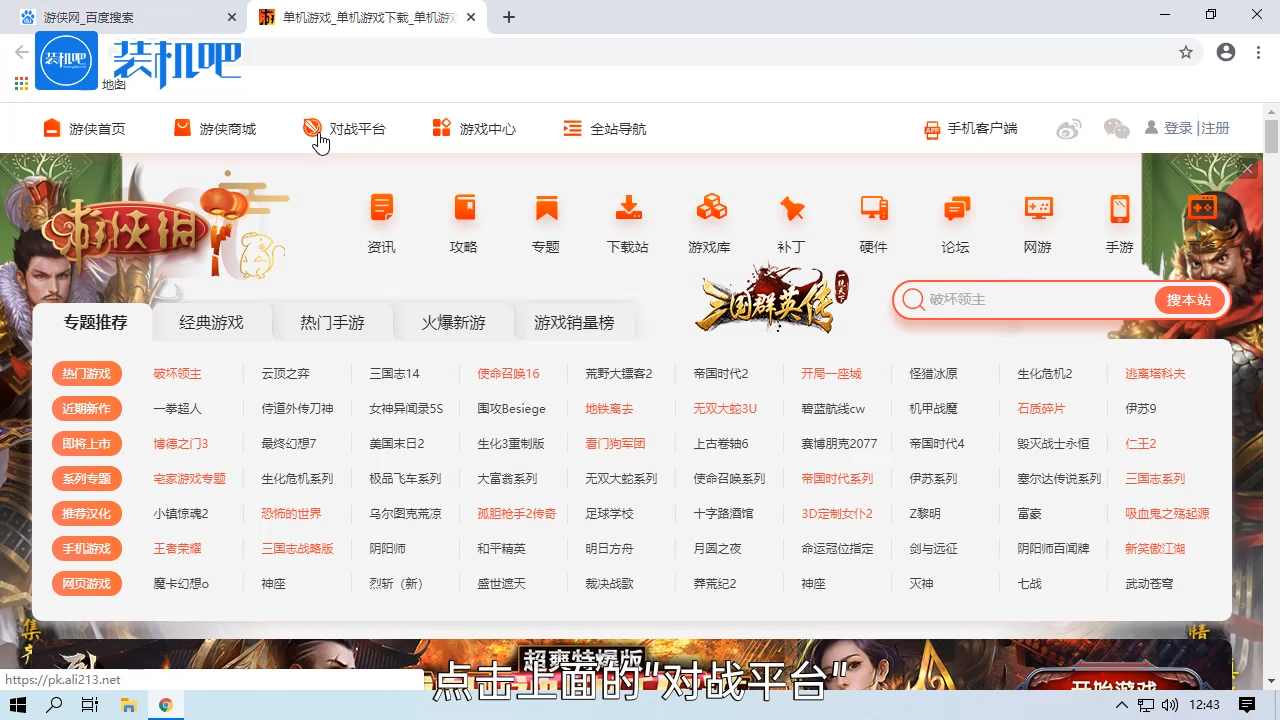Open the 论坛 forum section icon
The width and height of the screenshot is (1280, 720).
pyautogui.click(x=955, y=220)
